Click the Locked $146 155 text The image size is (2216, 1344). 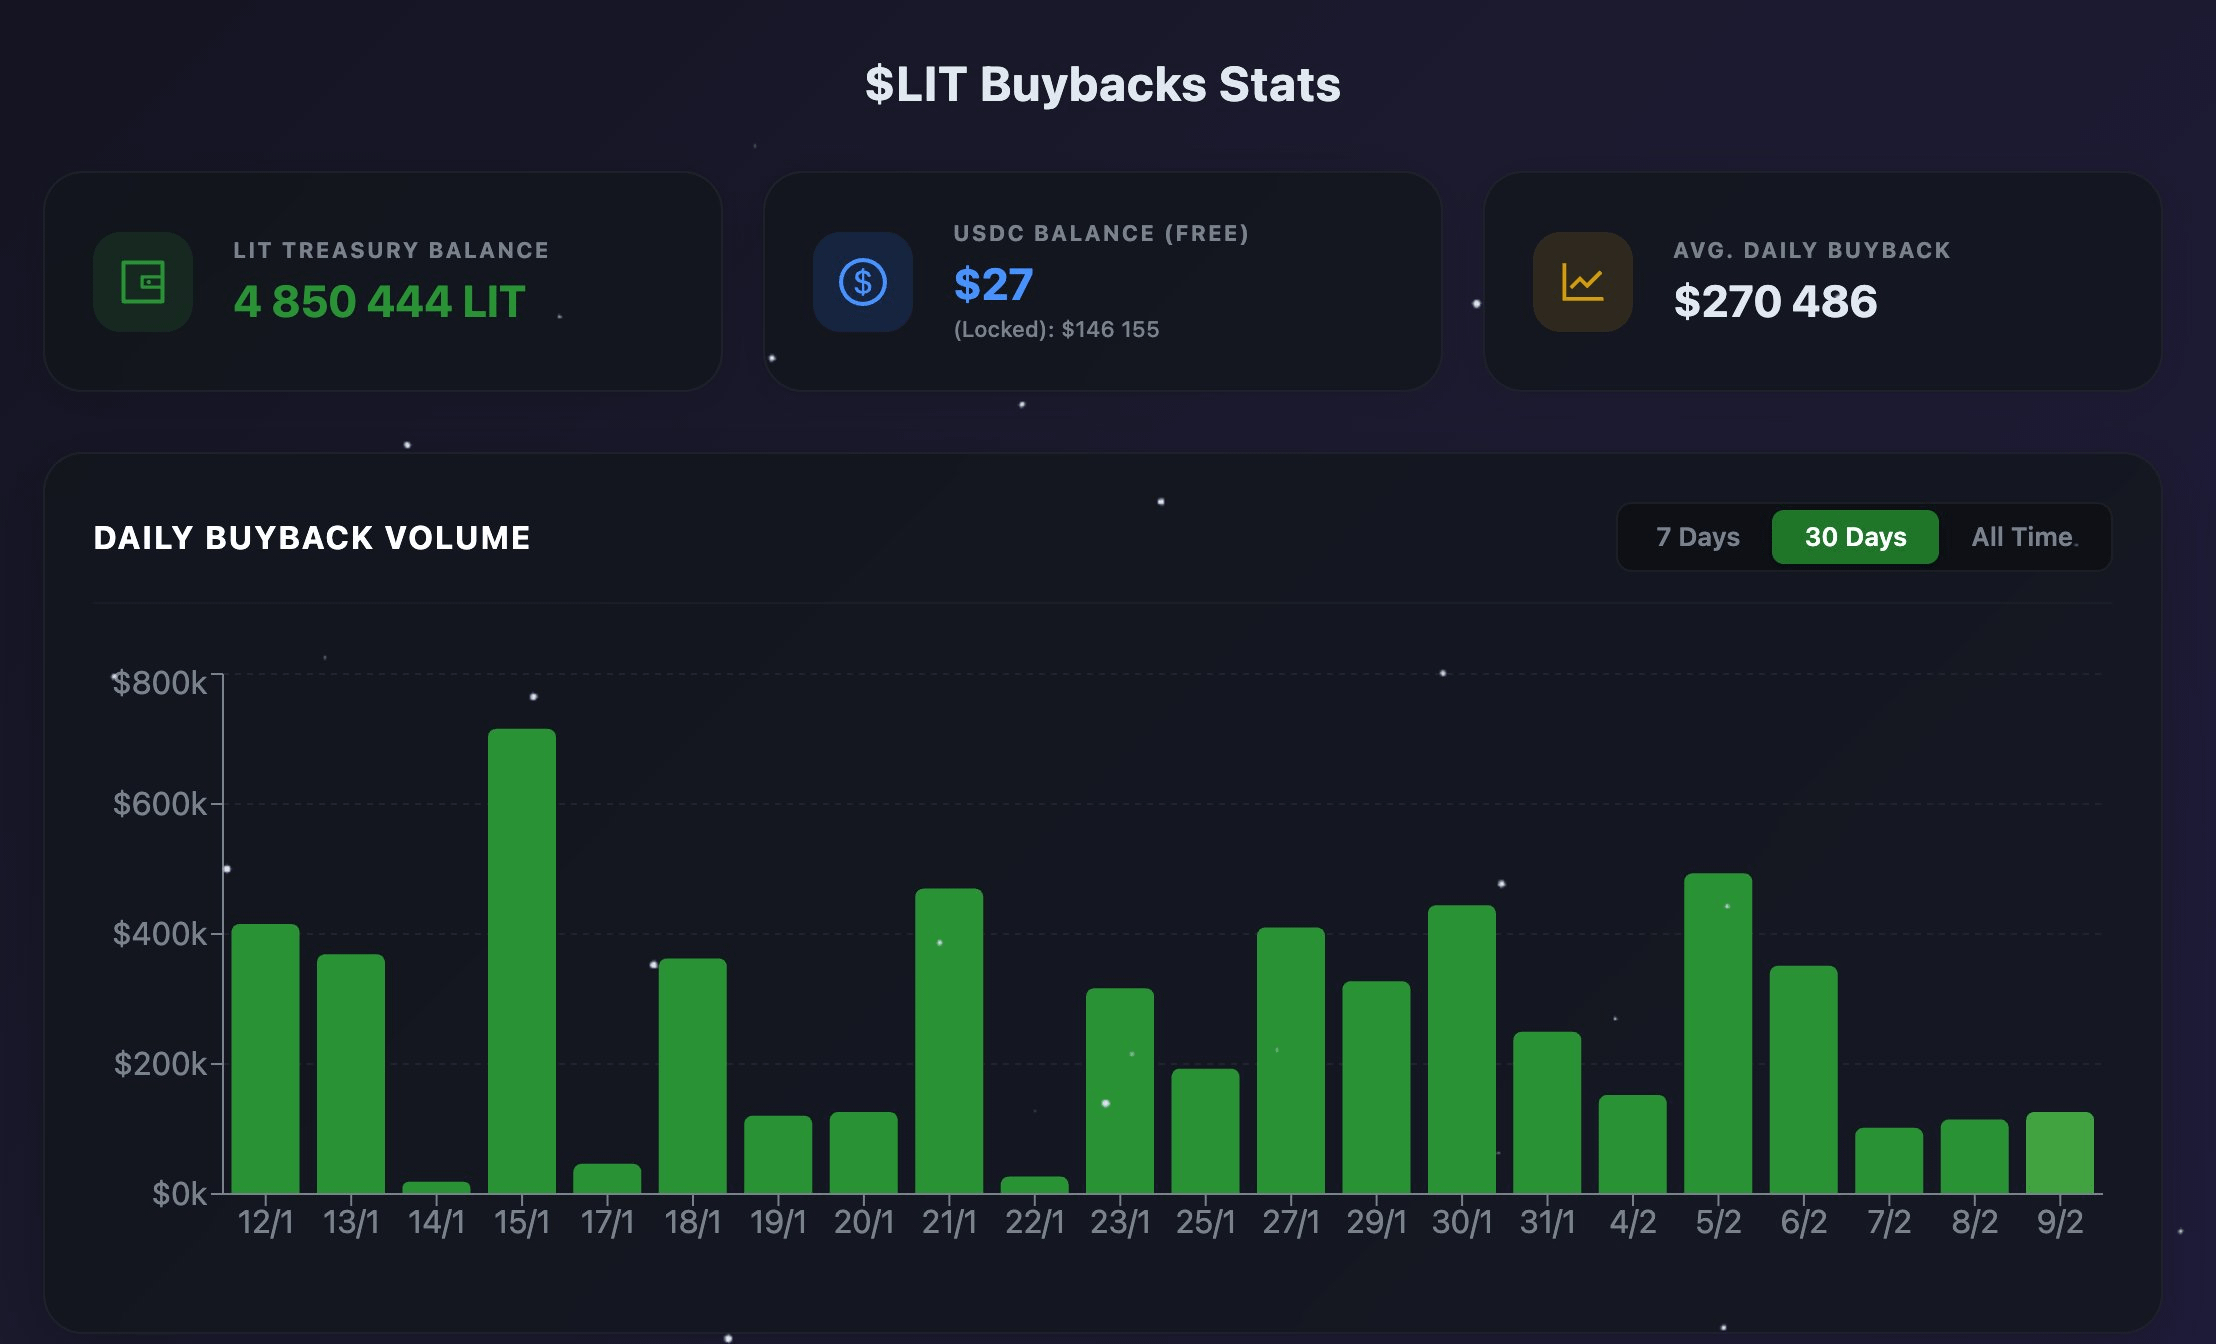(x=1056, y=329)
